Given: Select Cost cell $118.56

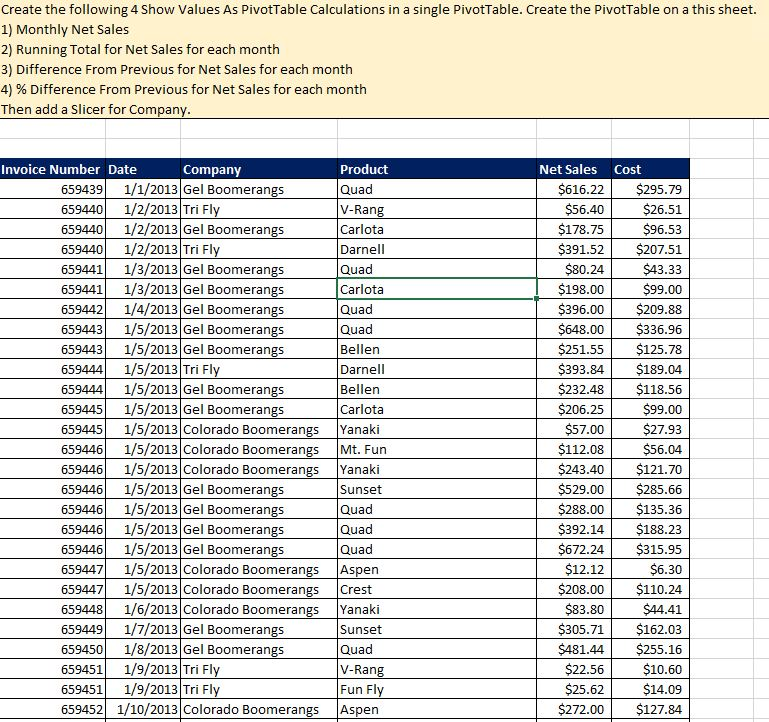Looking at the screenshot, I should tap(650, 389).
